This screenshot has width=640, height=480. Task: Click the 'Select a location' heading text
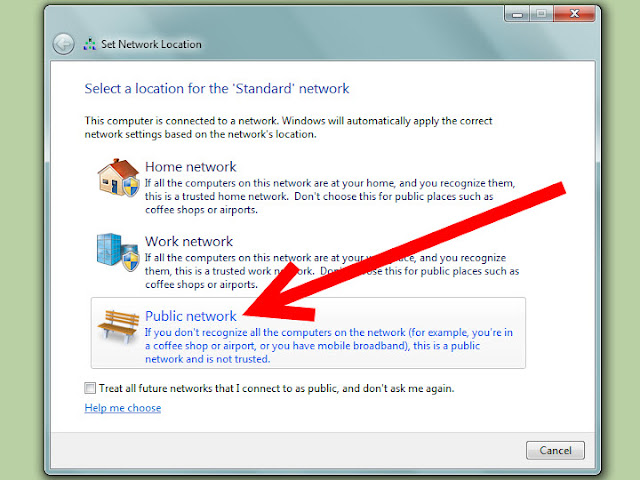[217, 89]
